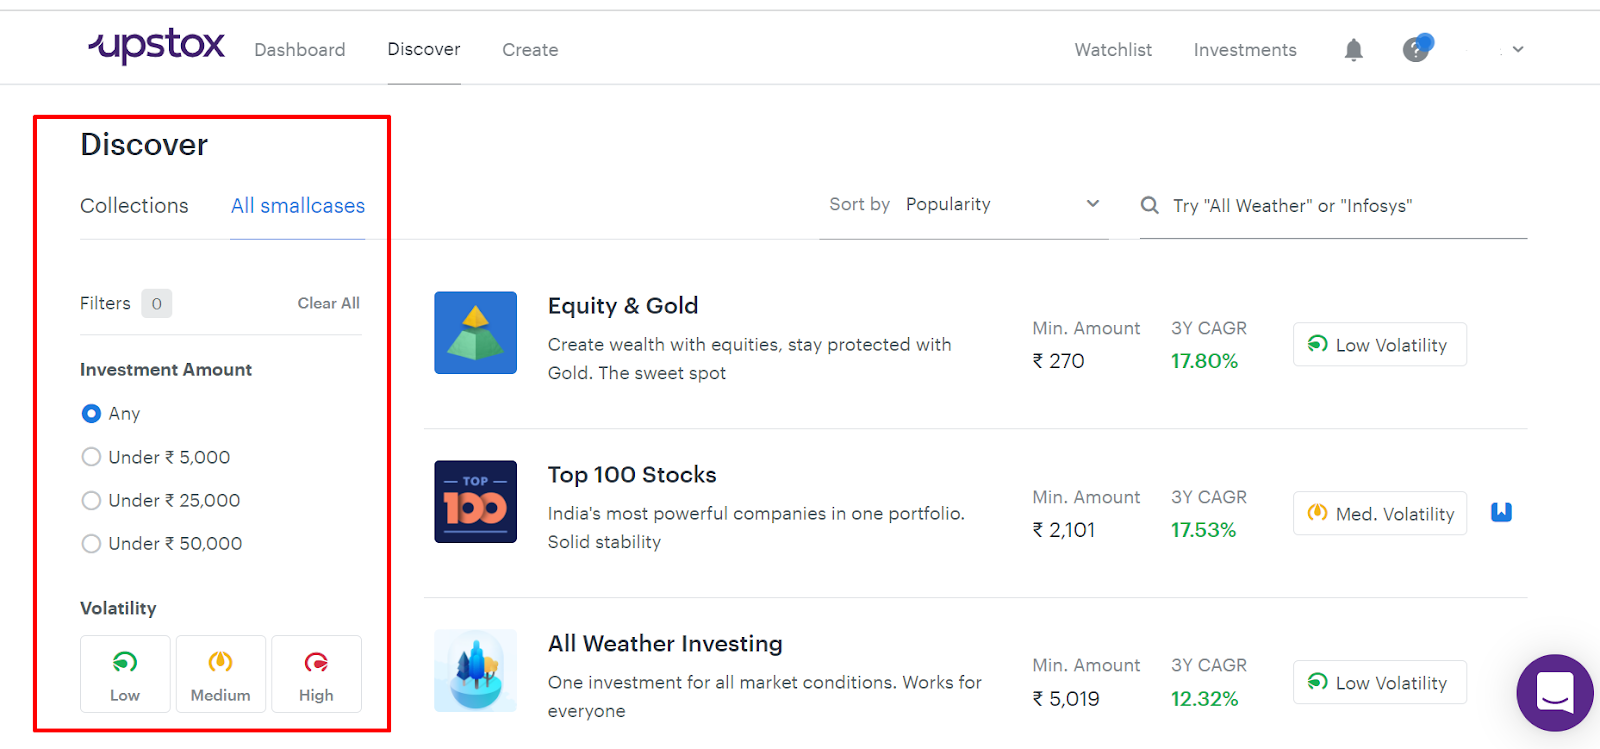1600x749 pixels.
Task: Open the Equity & Gold smallcase thumbnail
Action: click(x=475, y=332)
